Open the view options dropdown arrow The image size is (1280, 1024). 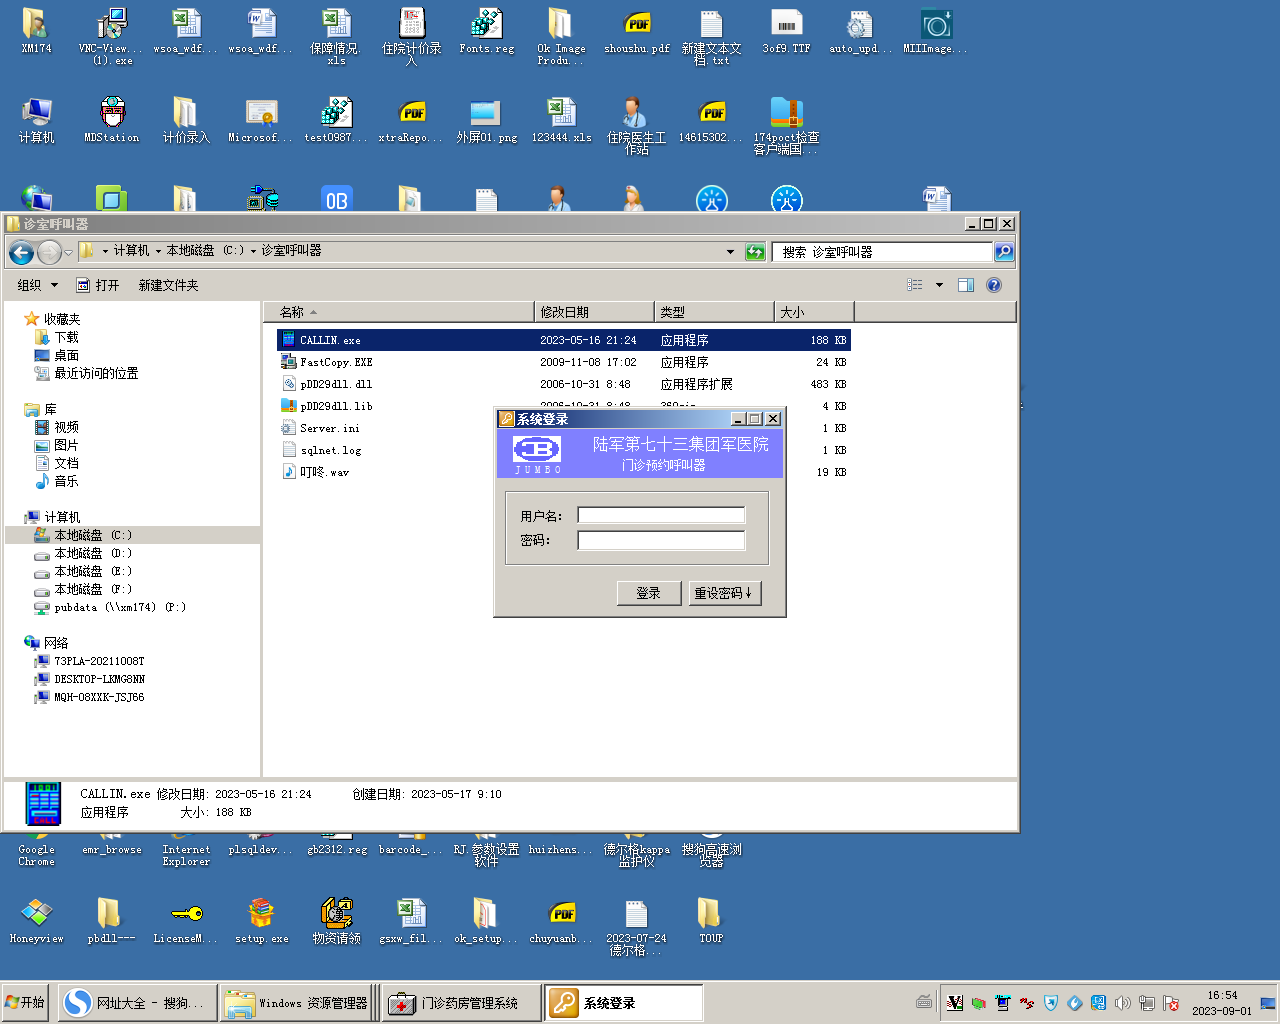(939, 285)
